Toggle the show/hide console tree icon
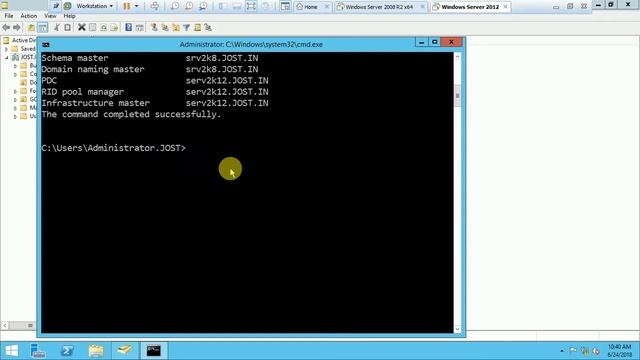Screen dimensions: 640x360 coord(42,27)
